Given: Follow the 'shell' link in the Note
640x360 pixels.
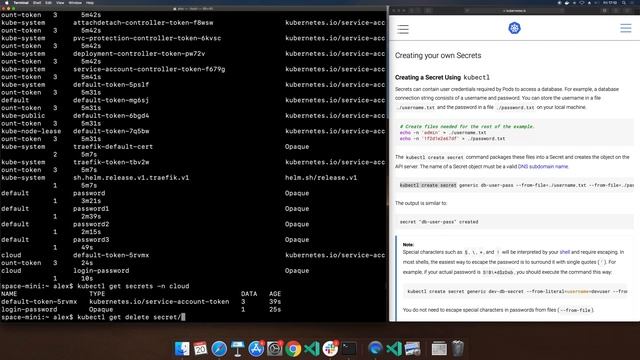Looking at the screenshot, I should coord(564,252).
